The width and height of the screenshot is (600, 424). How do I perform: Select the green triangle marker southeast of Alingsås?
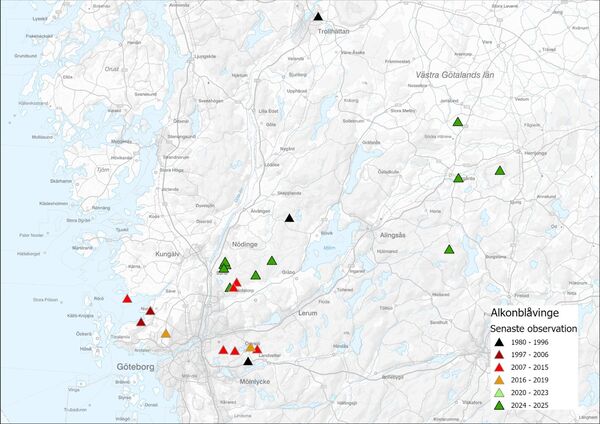pos(450,249)
